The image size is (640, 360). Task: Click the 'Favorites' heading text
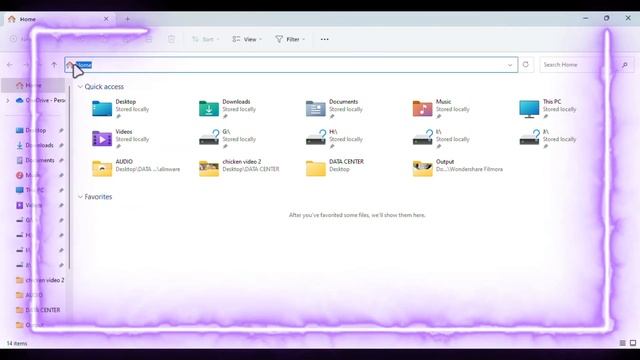coord(98,197)
